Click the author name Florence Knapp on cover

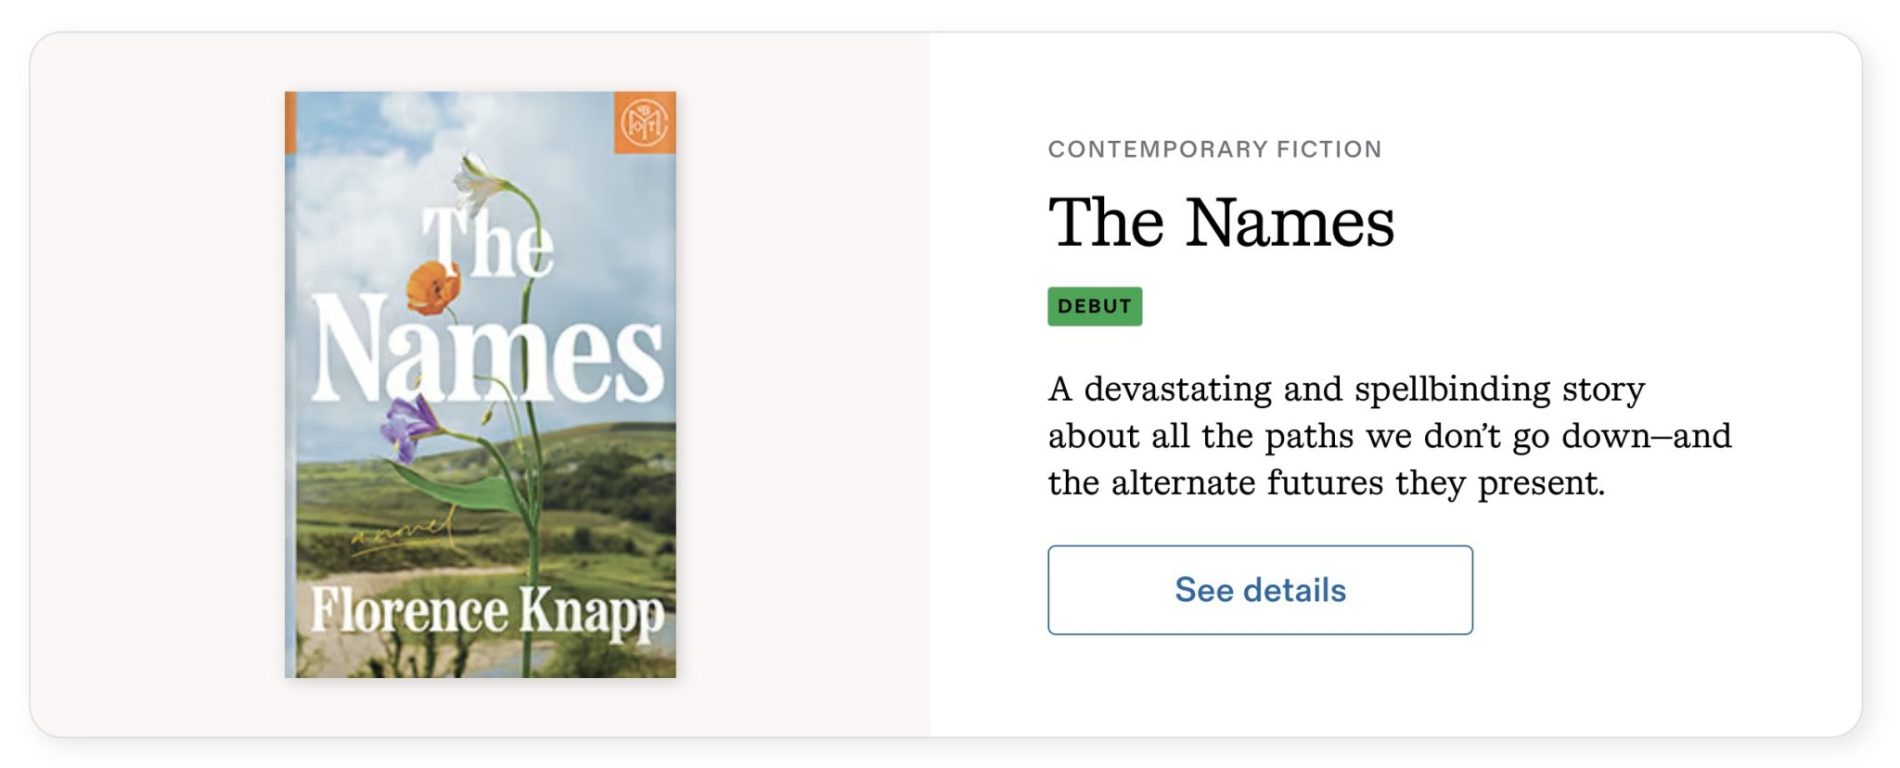(x=486, y=610)
